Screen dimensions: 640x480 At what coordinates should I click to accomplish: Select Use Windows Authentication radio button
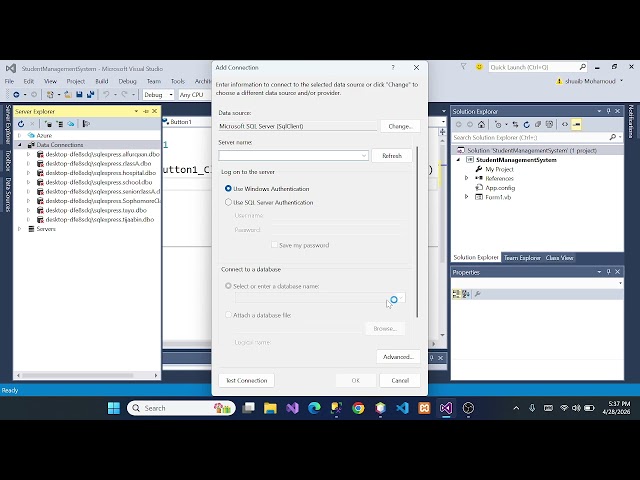228,189
